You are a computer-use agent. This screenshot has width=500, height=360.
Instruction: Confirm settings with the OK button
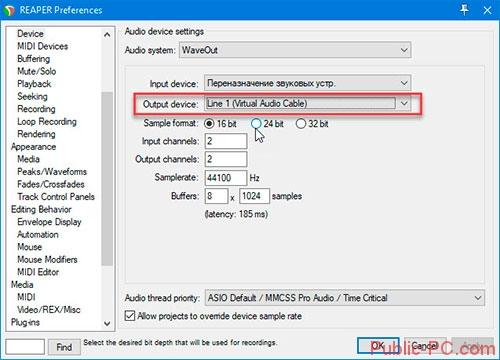tap(378, 346)
